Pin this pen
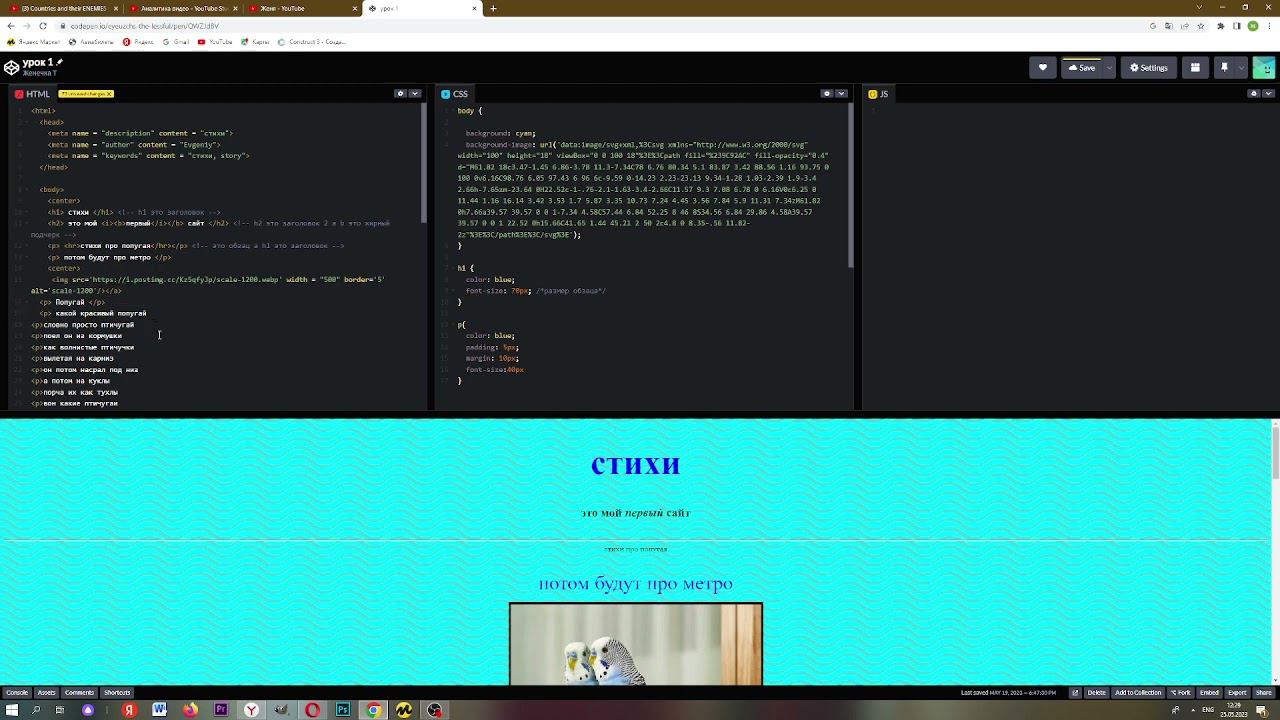 (x=1224, y=68)
